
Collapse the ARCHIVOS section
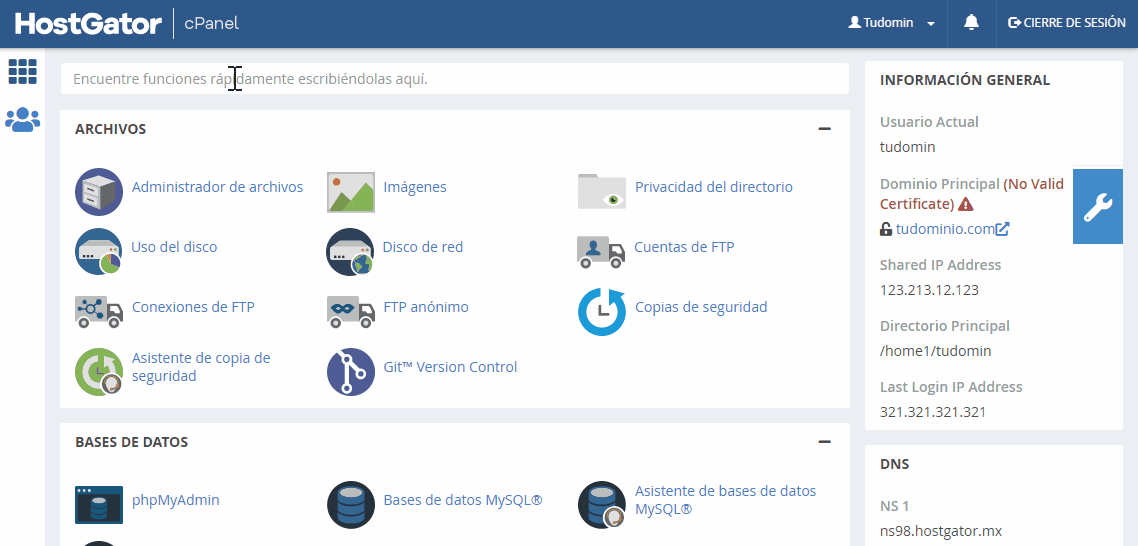coord(824,129)
